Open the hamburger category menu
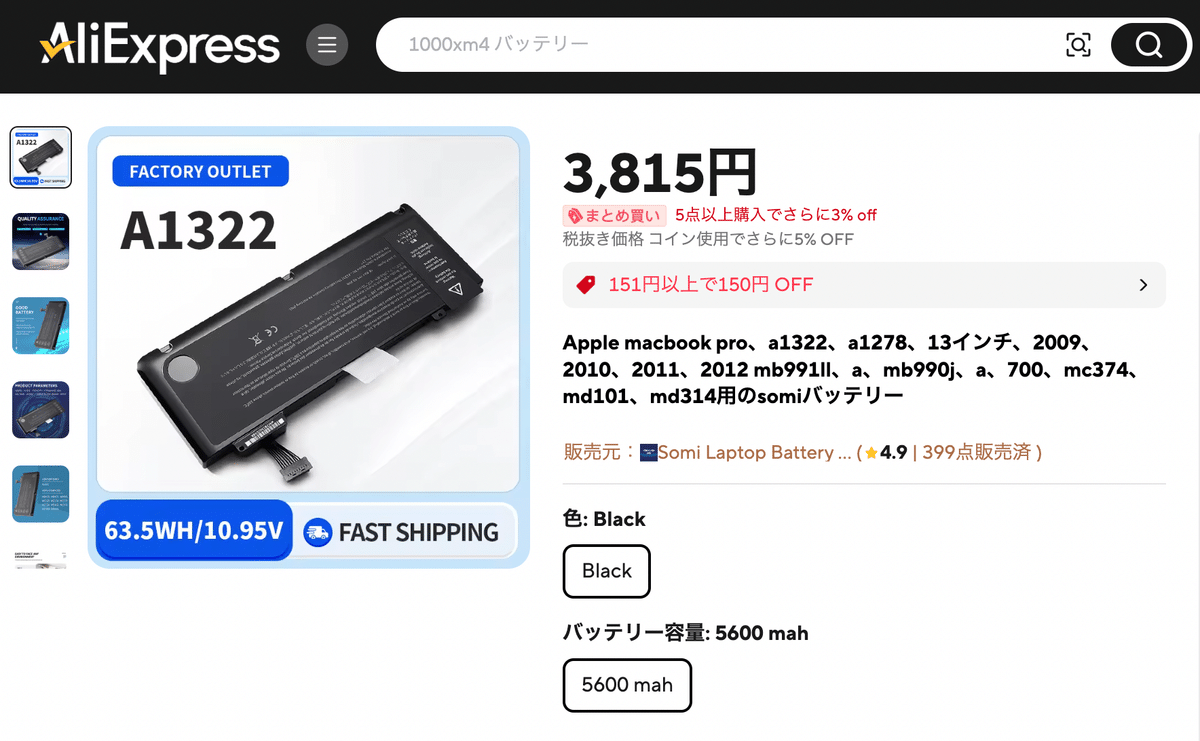 pyautogui.click(x=326, y=45)
